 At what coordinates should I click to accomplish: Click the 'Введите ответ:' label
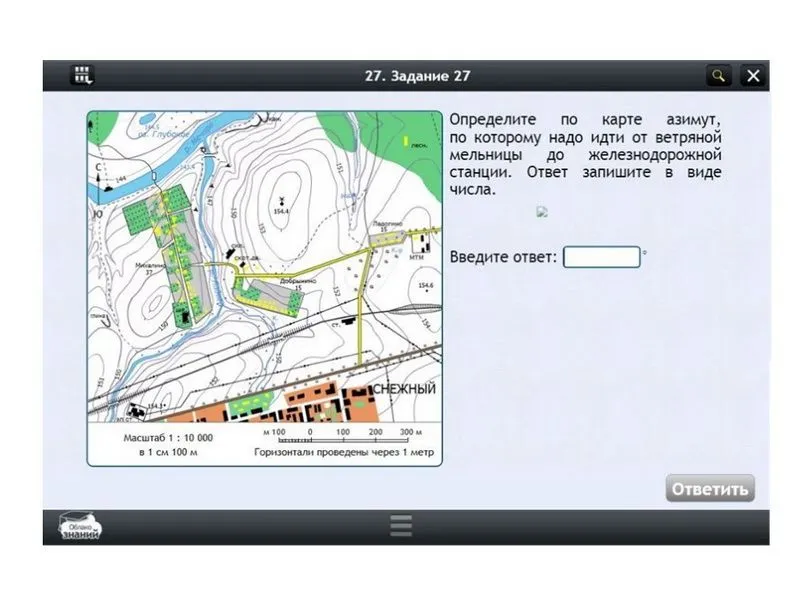pos(503,257)
